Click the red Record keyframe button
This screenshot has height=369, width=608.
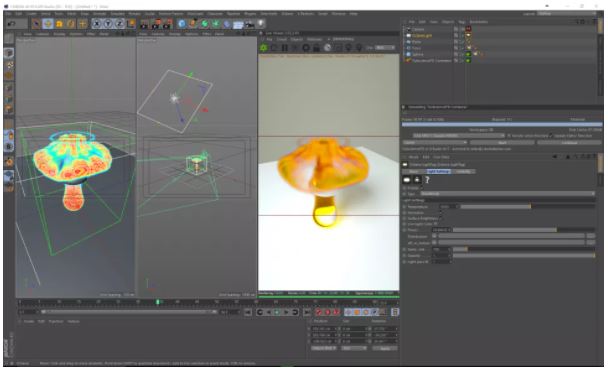point(319,312)
